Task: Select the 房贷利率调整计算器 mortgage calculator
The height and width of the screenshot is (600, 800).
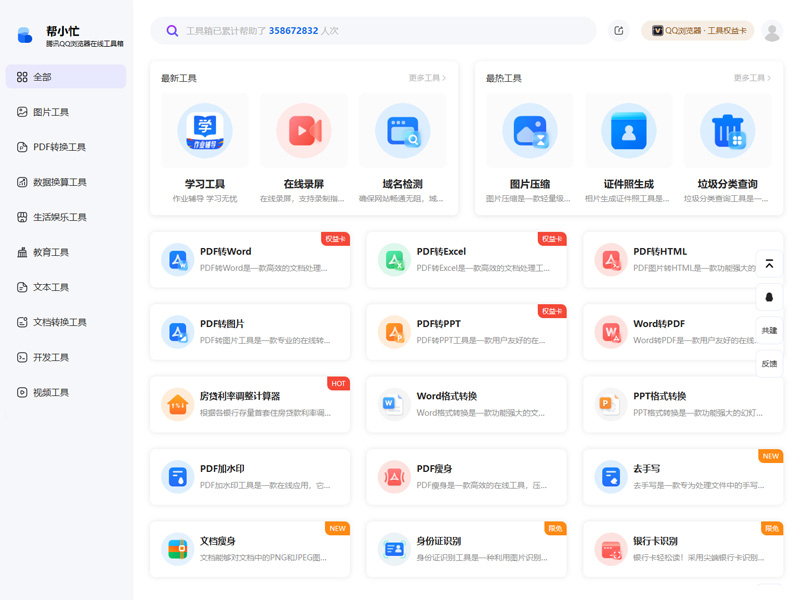Action: [250, 404]
